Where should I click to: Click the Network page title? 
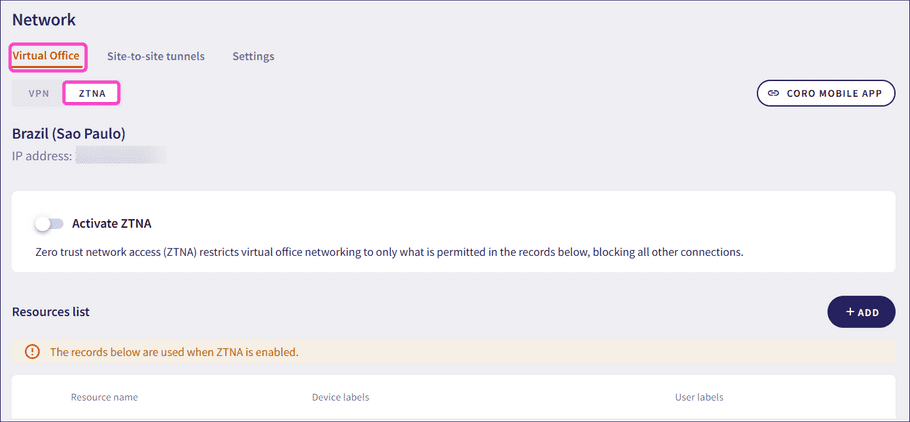click(x=44, y=19)
